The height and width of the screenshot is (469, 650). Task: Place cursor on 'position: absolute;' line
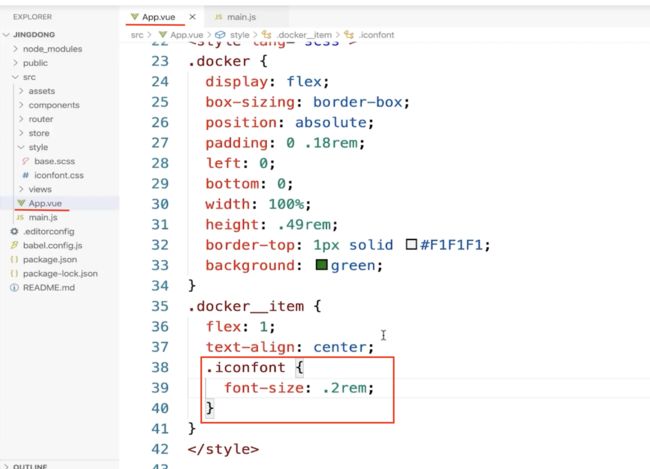pos(290,123)
